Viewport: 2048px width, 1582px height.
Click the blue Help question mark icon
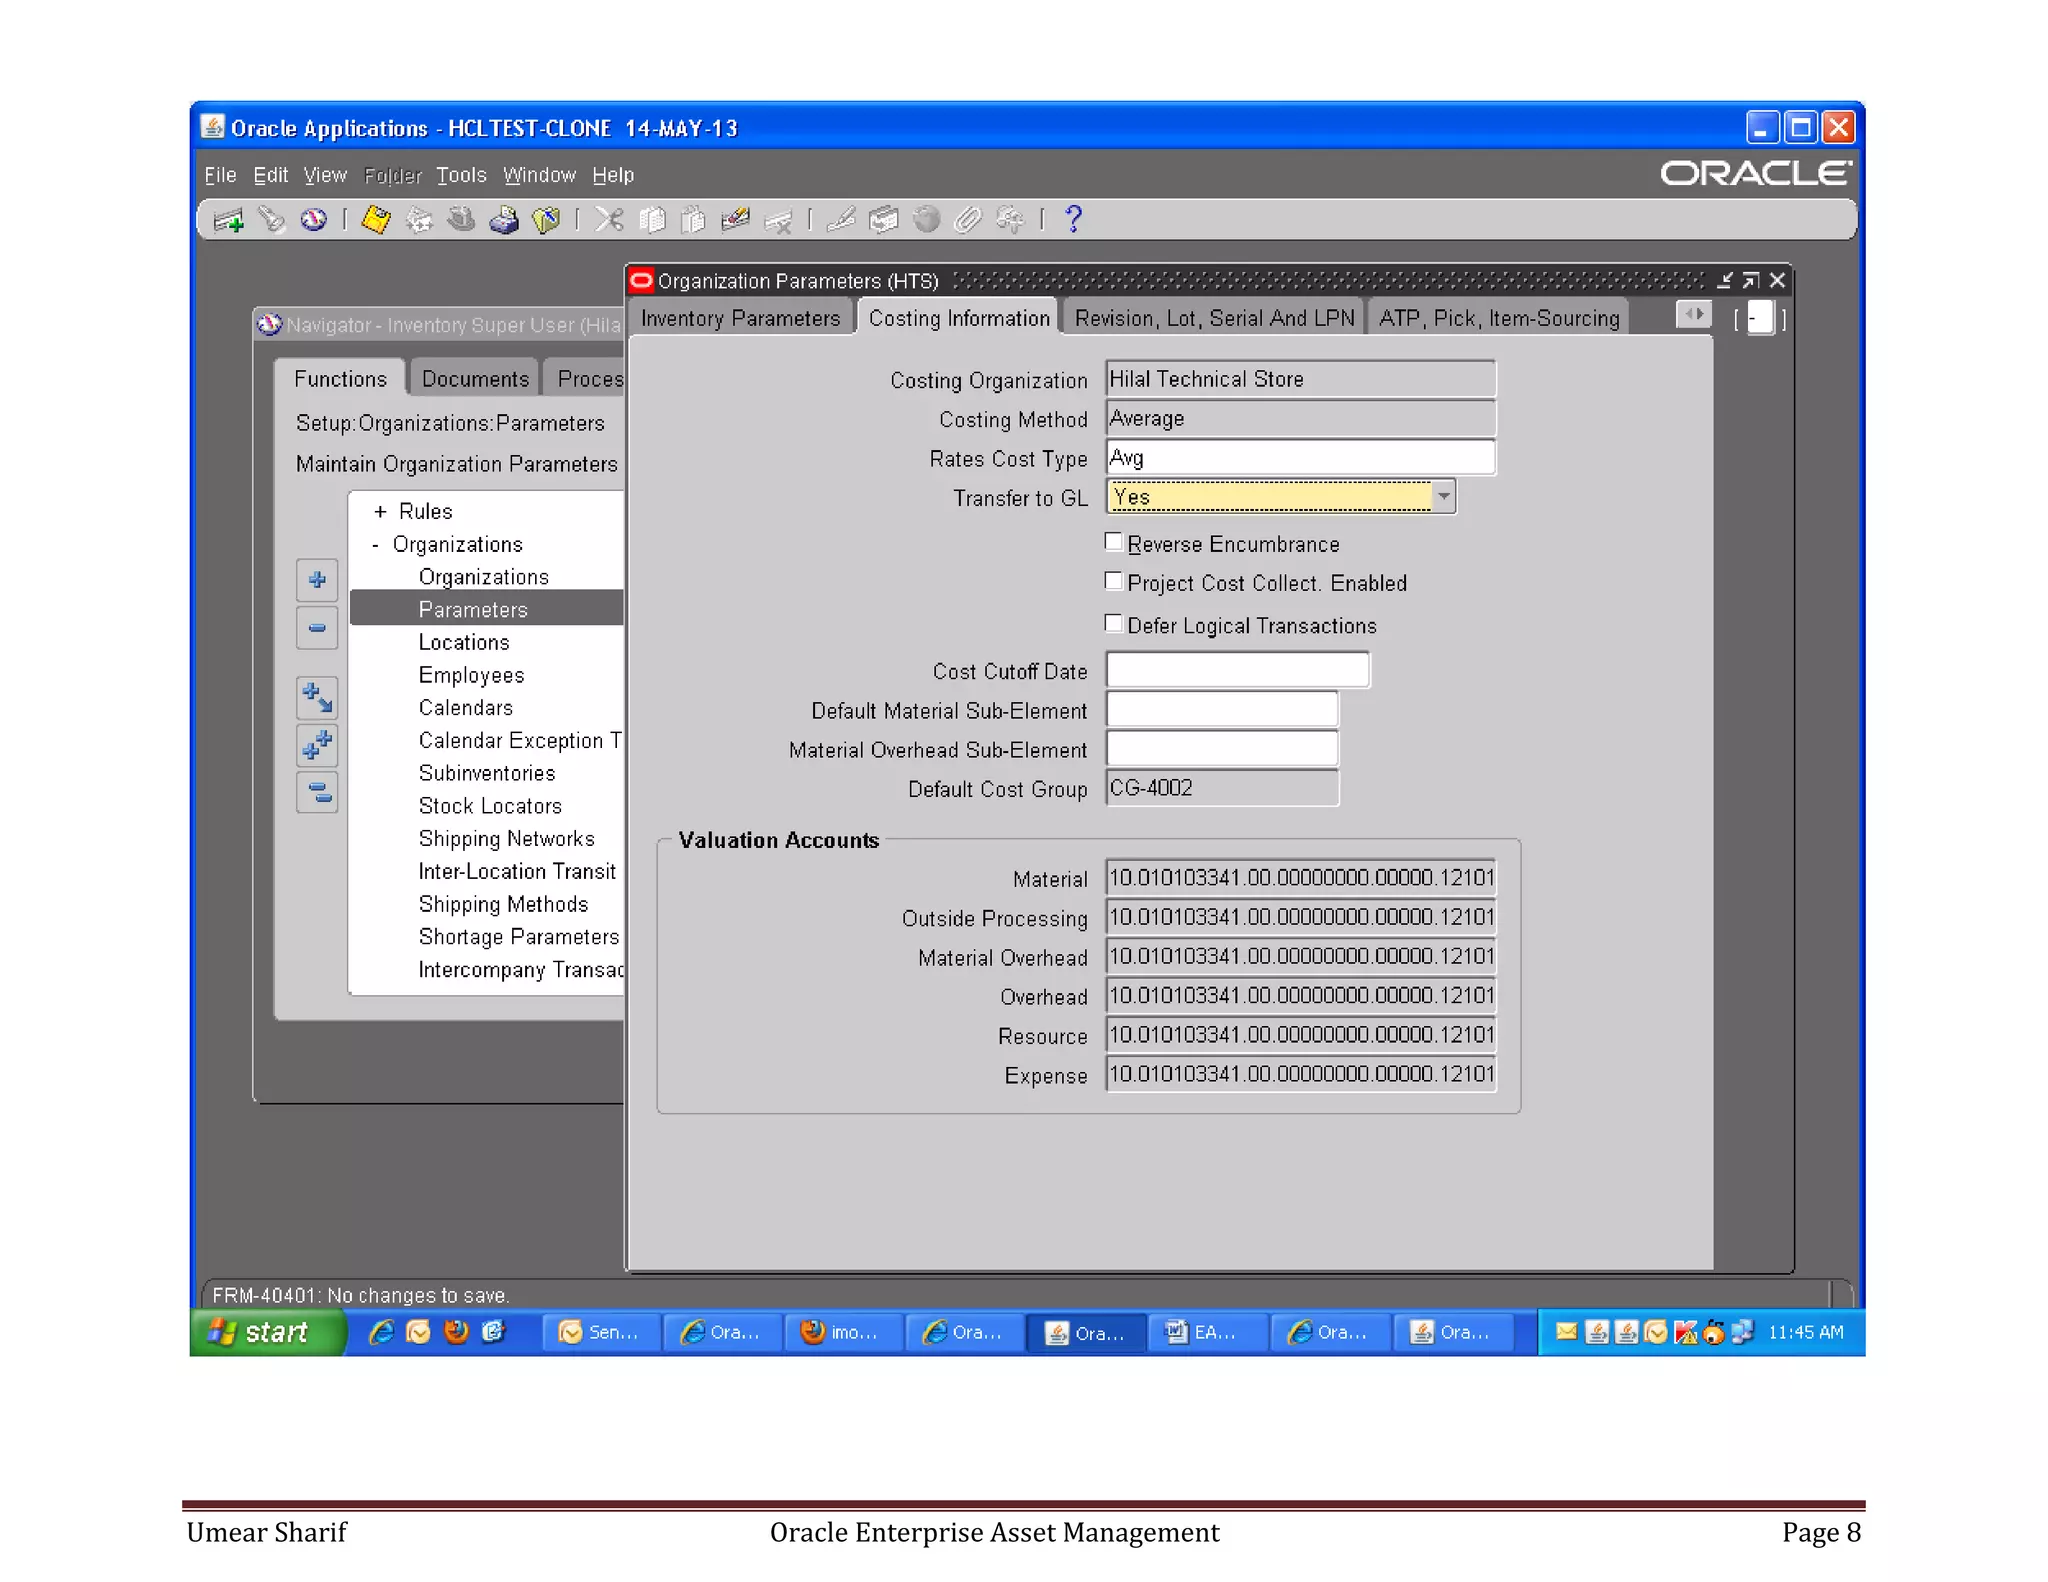click(1073, 220)
